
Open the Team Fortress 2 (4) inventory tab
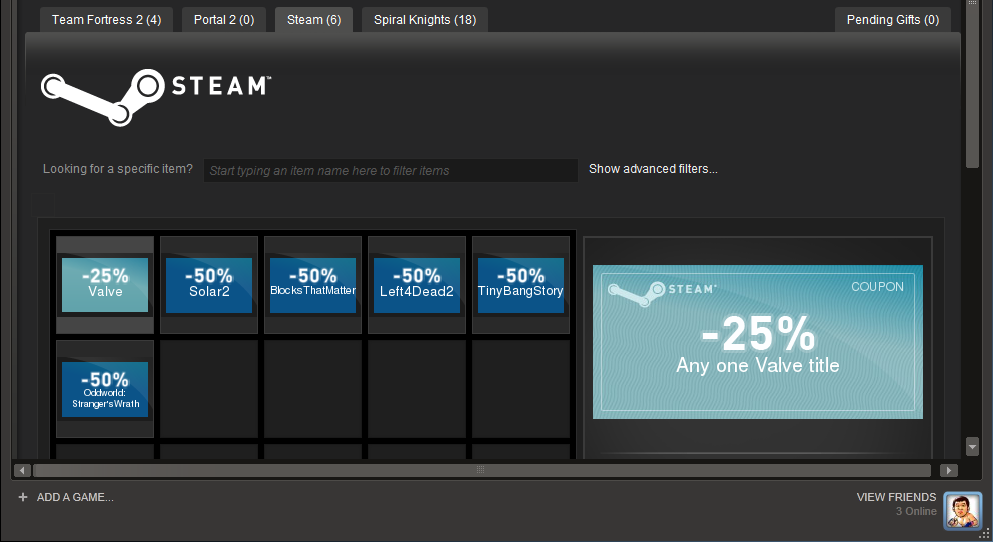coord(106,20)
